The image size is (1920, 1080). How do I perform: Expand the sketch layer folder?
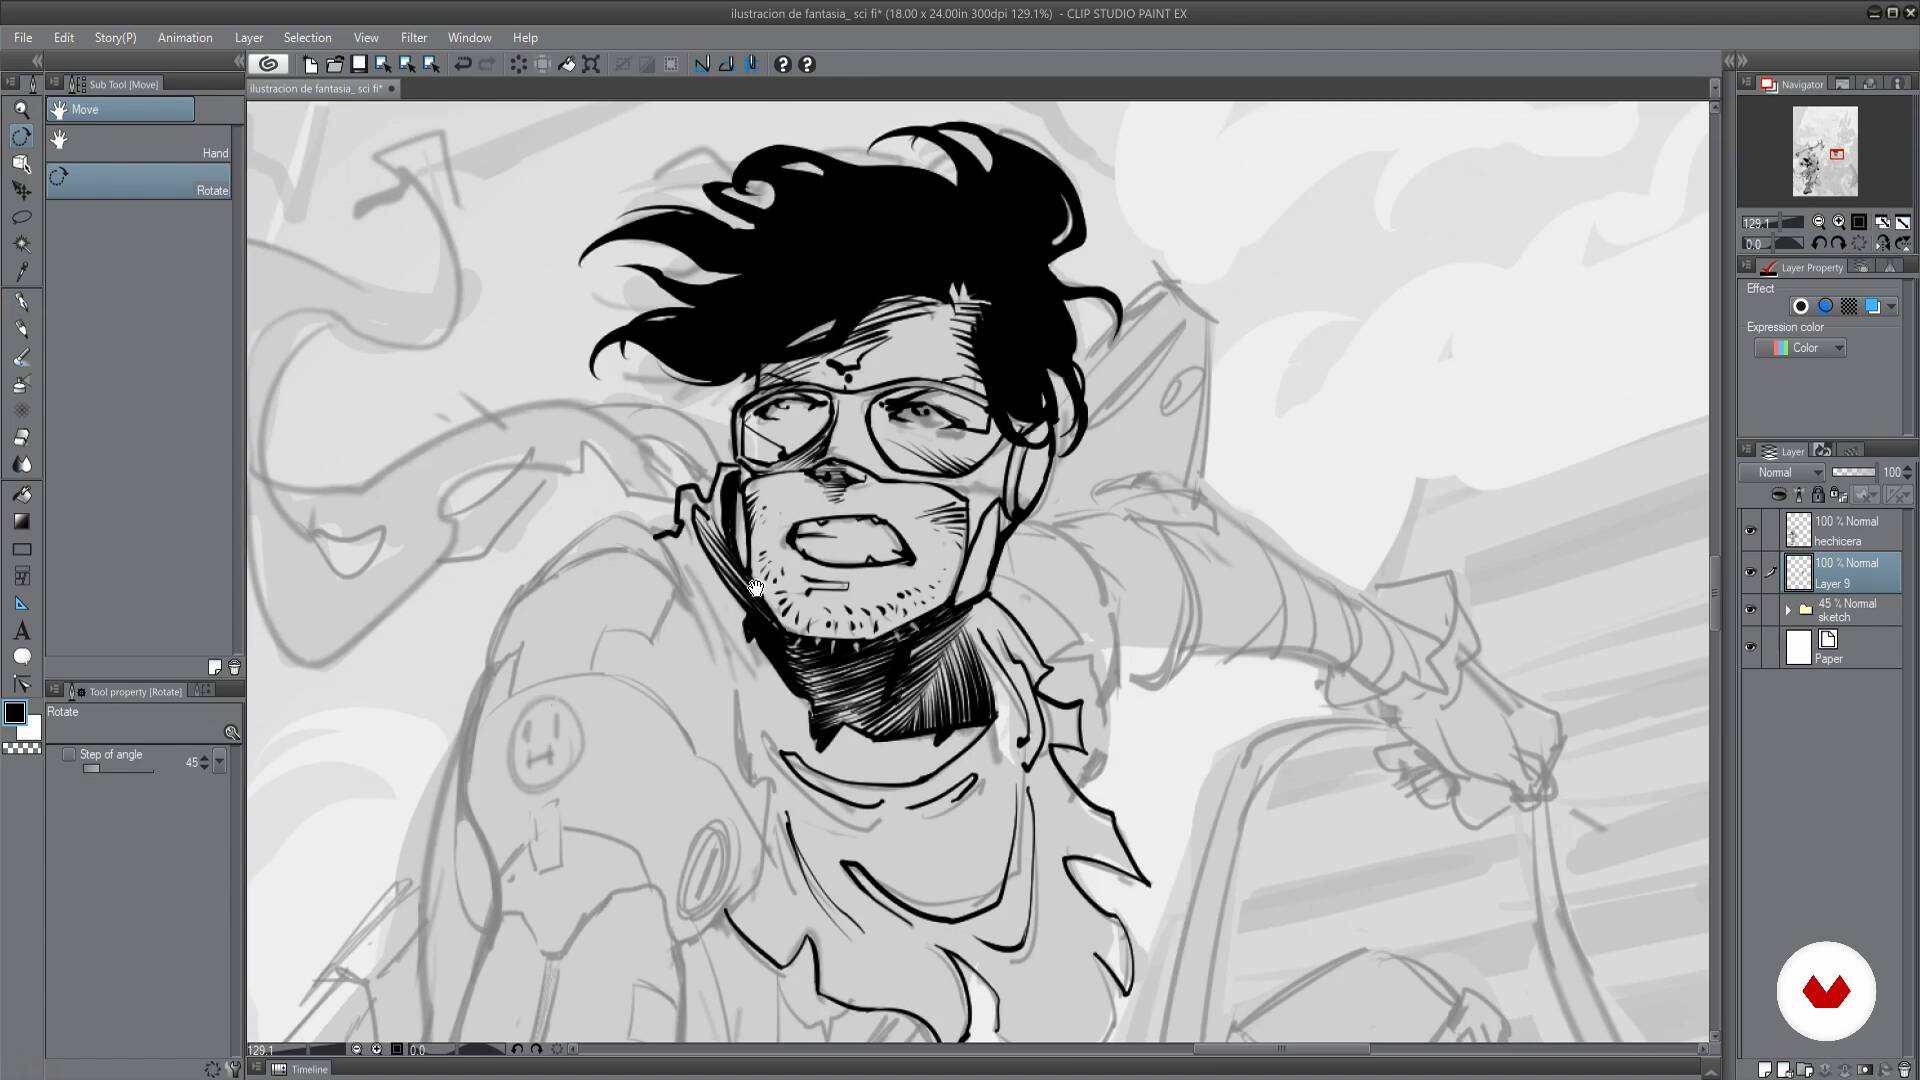coord(1788,610)
